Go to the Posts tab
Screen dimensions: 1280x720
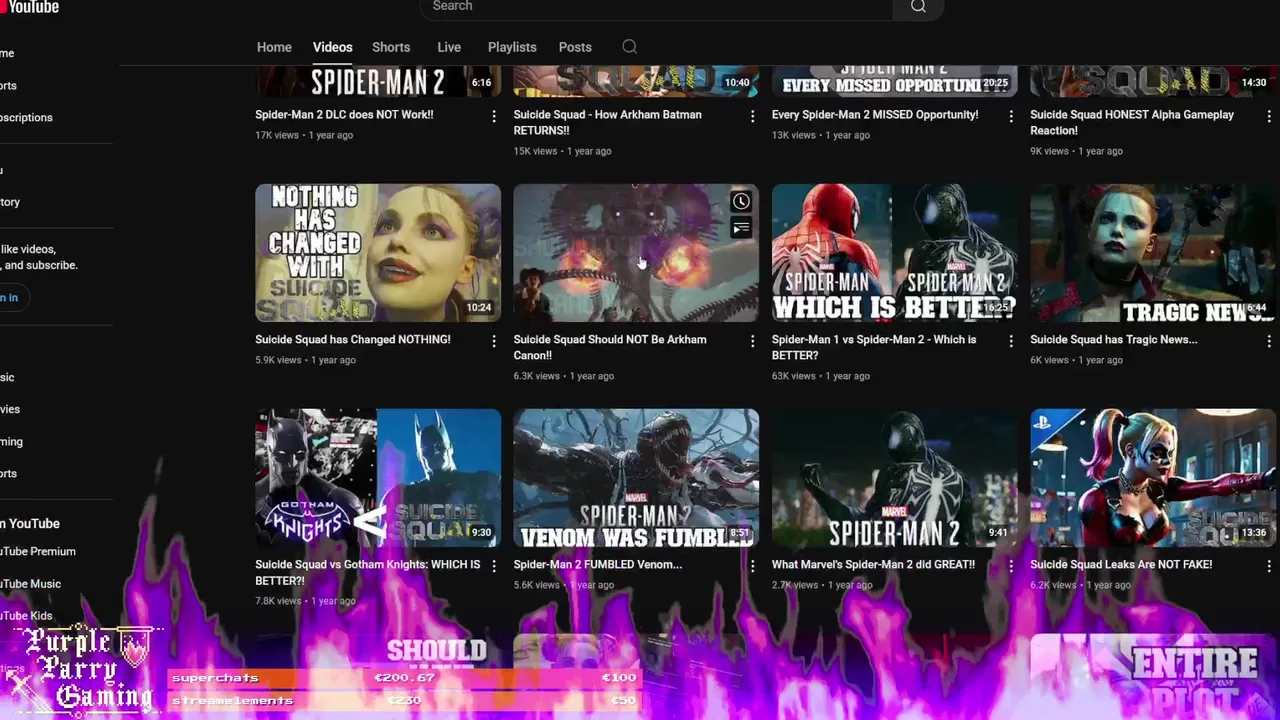[575, 47]
